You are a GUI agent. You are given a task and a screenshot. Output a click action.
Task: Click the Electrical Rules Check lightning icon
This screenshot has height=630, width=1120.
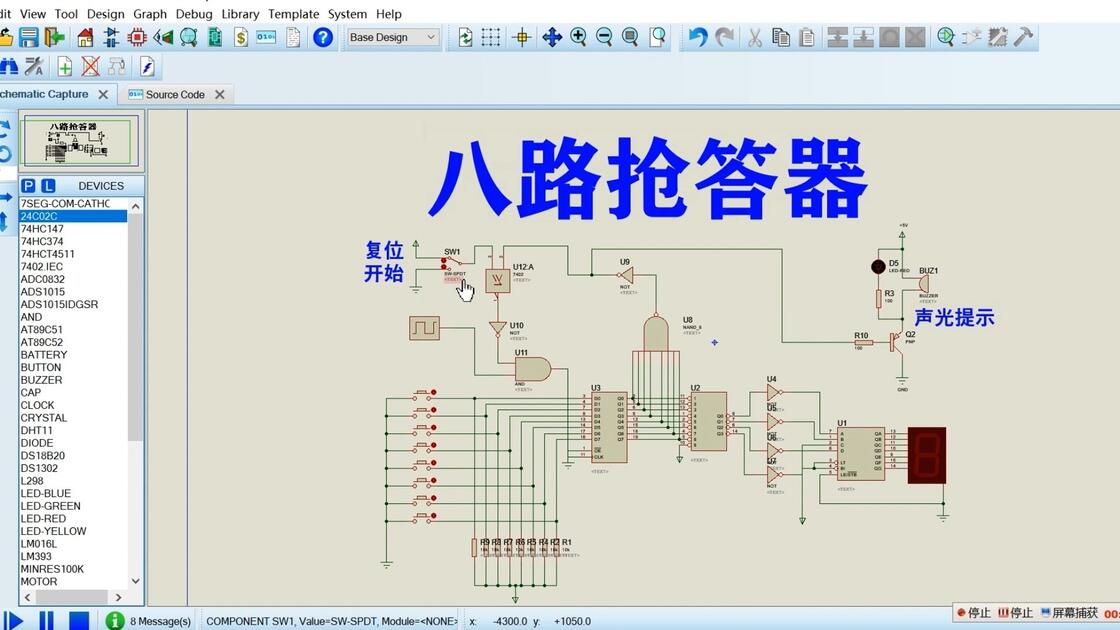tap(146, 67)
